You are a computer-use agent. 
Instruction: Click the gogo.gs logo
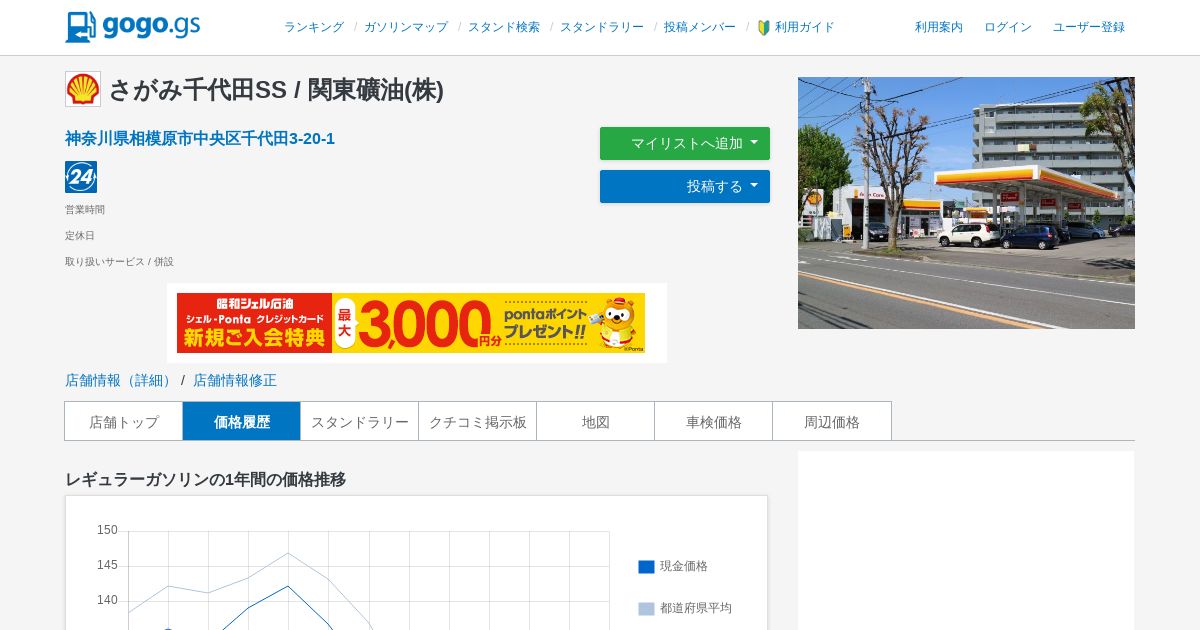(x=133, y=27)
